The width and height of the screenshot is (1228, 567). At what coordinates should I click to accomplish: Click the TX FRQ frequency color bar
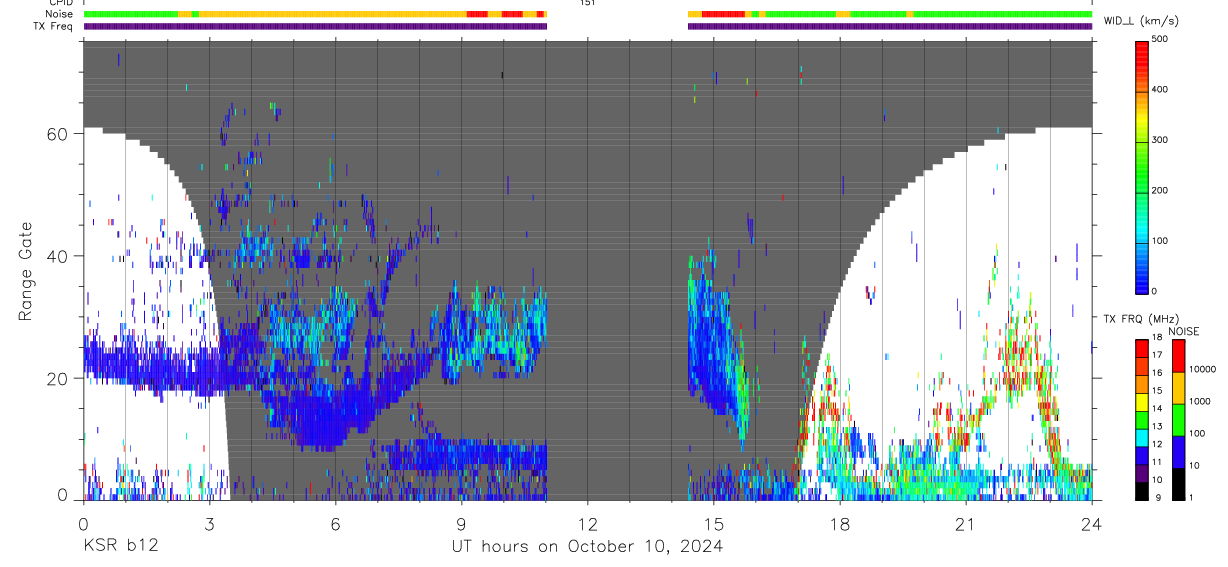point(1142,419)
